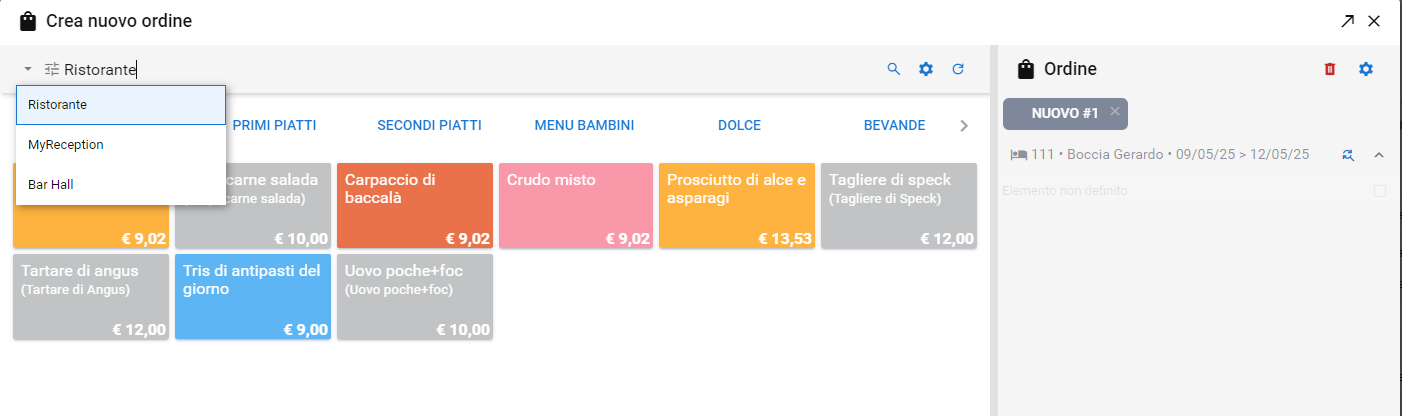
Task: Add Carpaccio di baccalà to order
Action: pos(414,205)
